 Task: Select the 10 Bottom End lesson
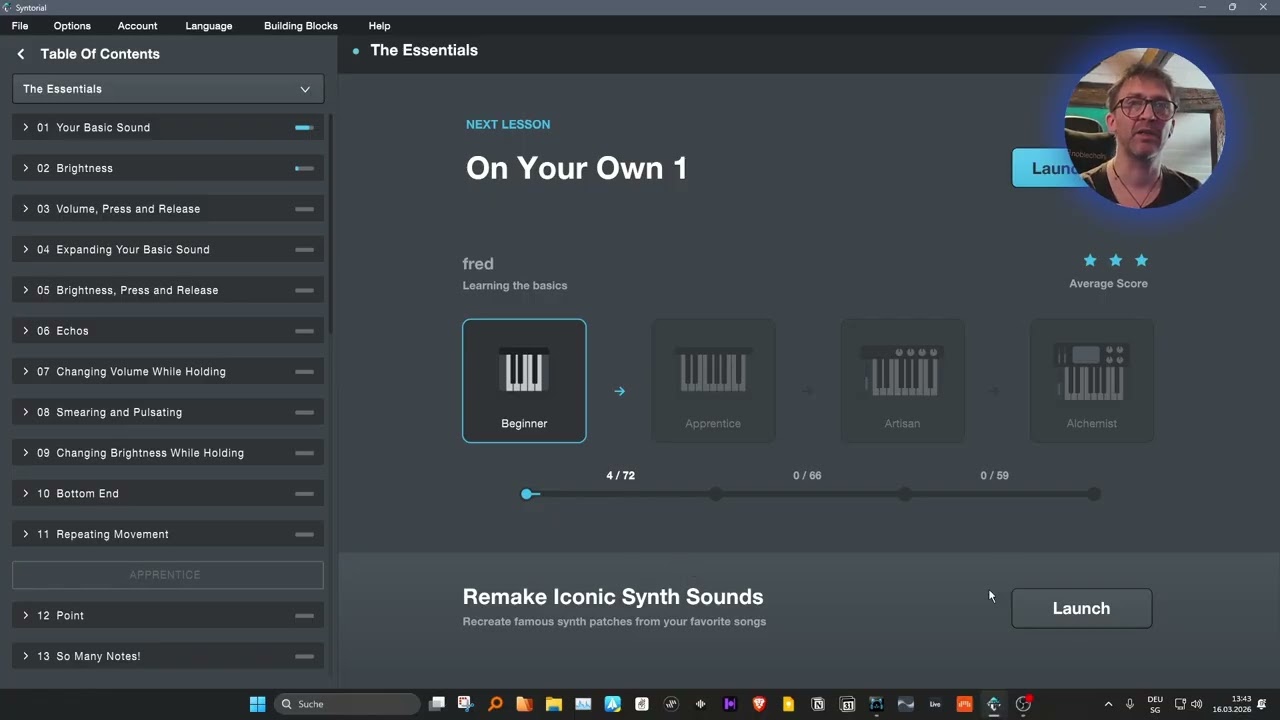click(168, 494)
